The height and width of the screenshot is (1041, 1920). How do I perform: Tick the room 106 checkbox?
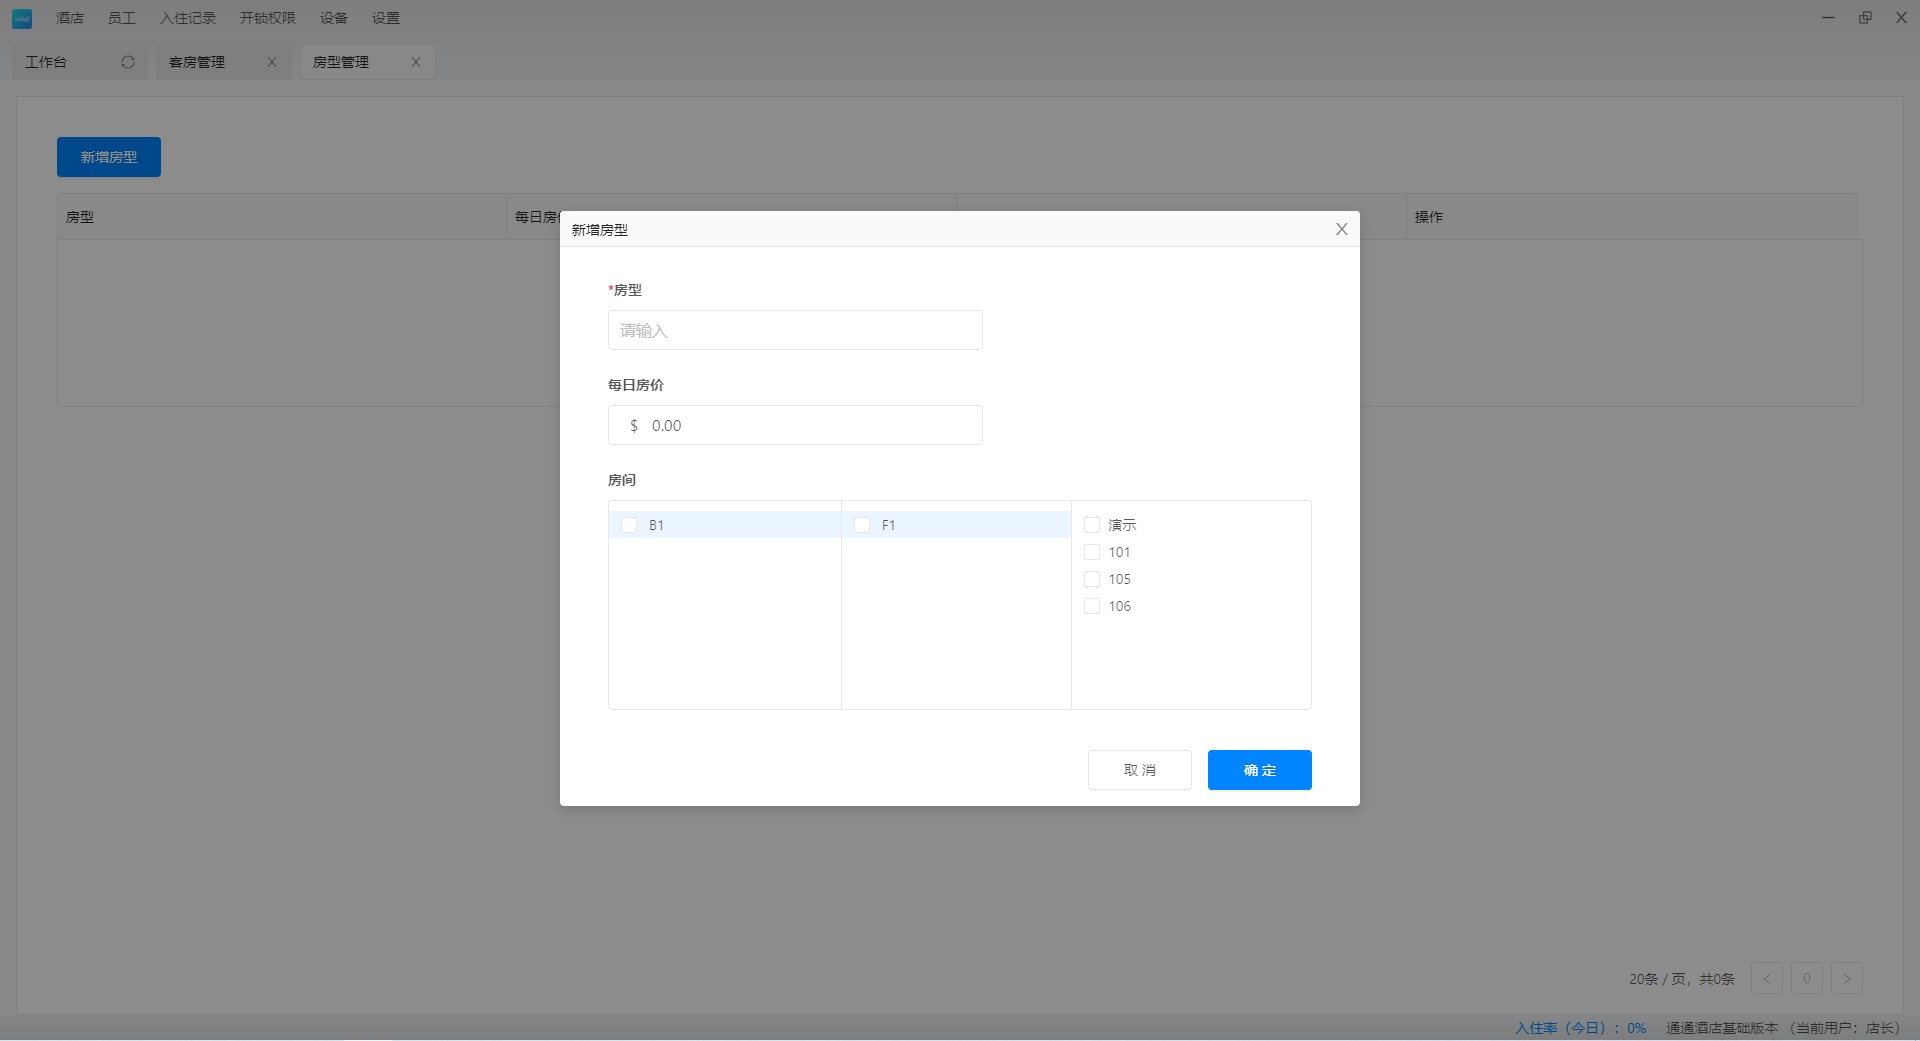(x=1092, y=606)
